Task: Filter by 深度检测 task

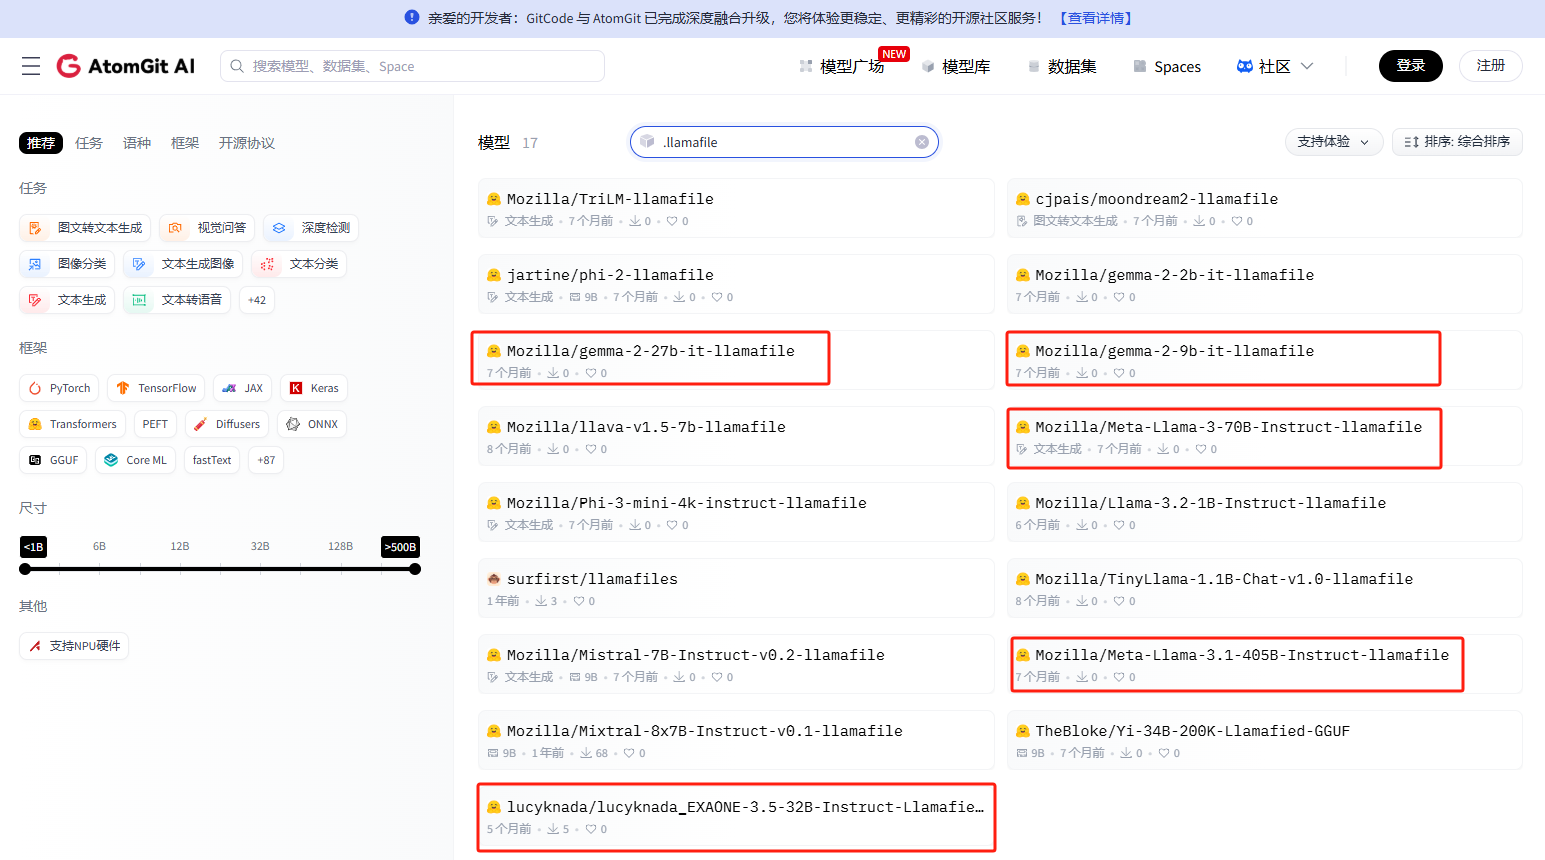Action: (x=311, y=228)
